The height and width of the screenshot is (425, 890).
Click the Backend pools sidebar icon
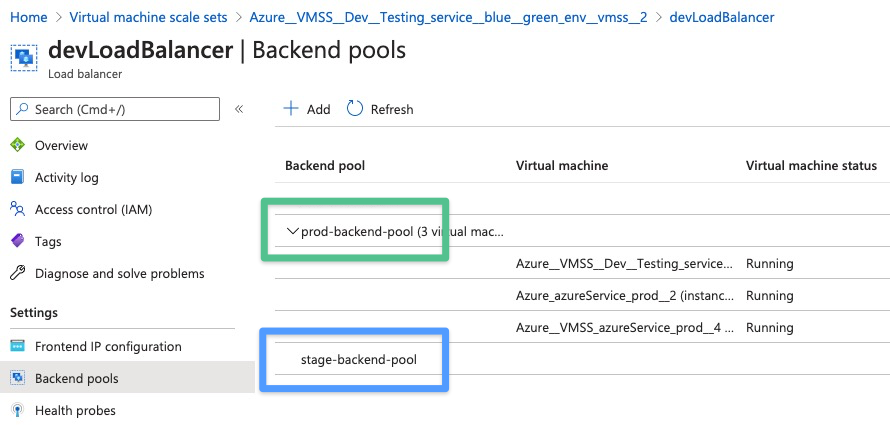[18, 377]
